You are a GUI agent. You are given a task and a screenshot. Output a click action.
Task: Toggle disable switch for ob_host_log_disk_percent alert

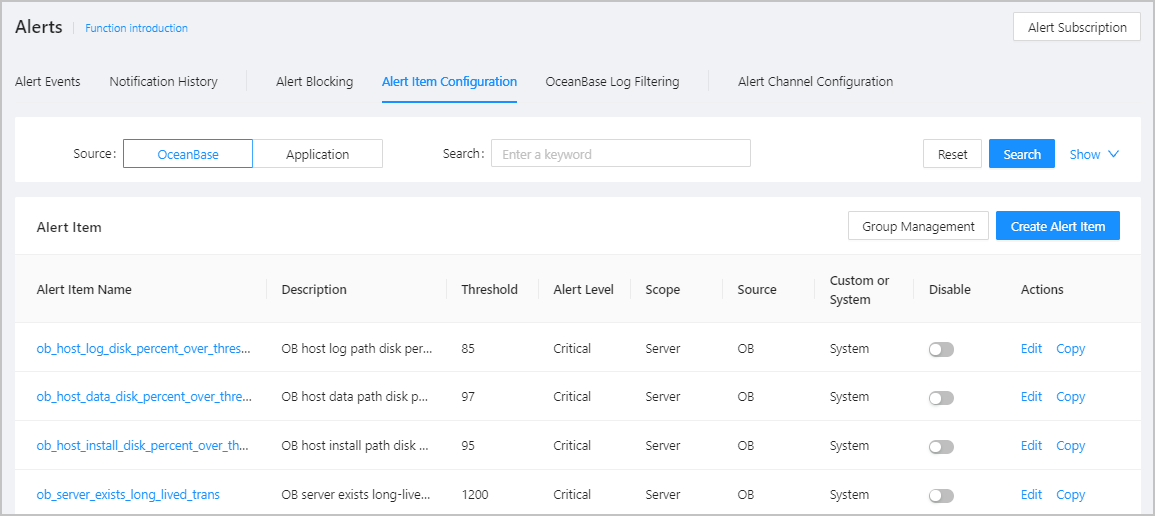pos(941,349)
